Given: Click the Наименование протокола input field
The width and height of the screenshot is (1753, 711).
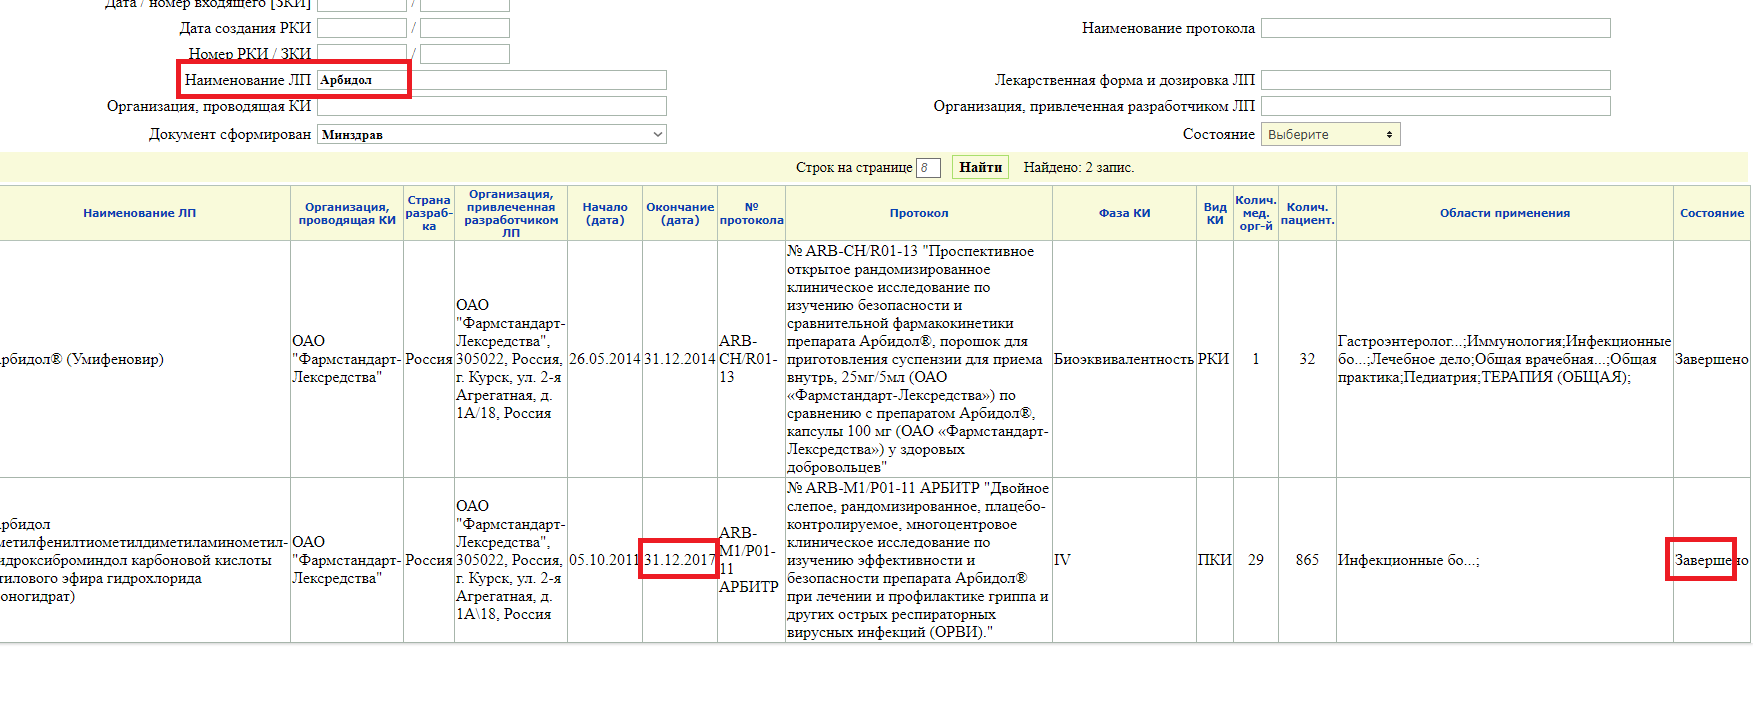Looking at the screenshot, I should (1435, 28).
